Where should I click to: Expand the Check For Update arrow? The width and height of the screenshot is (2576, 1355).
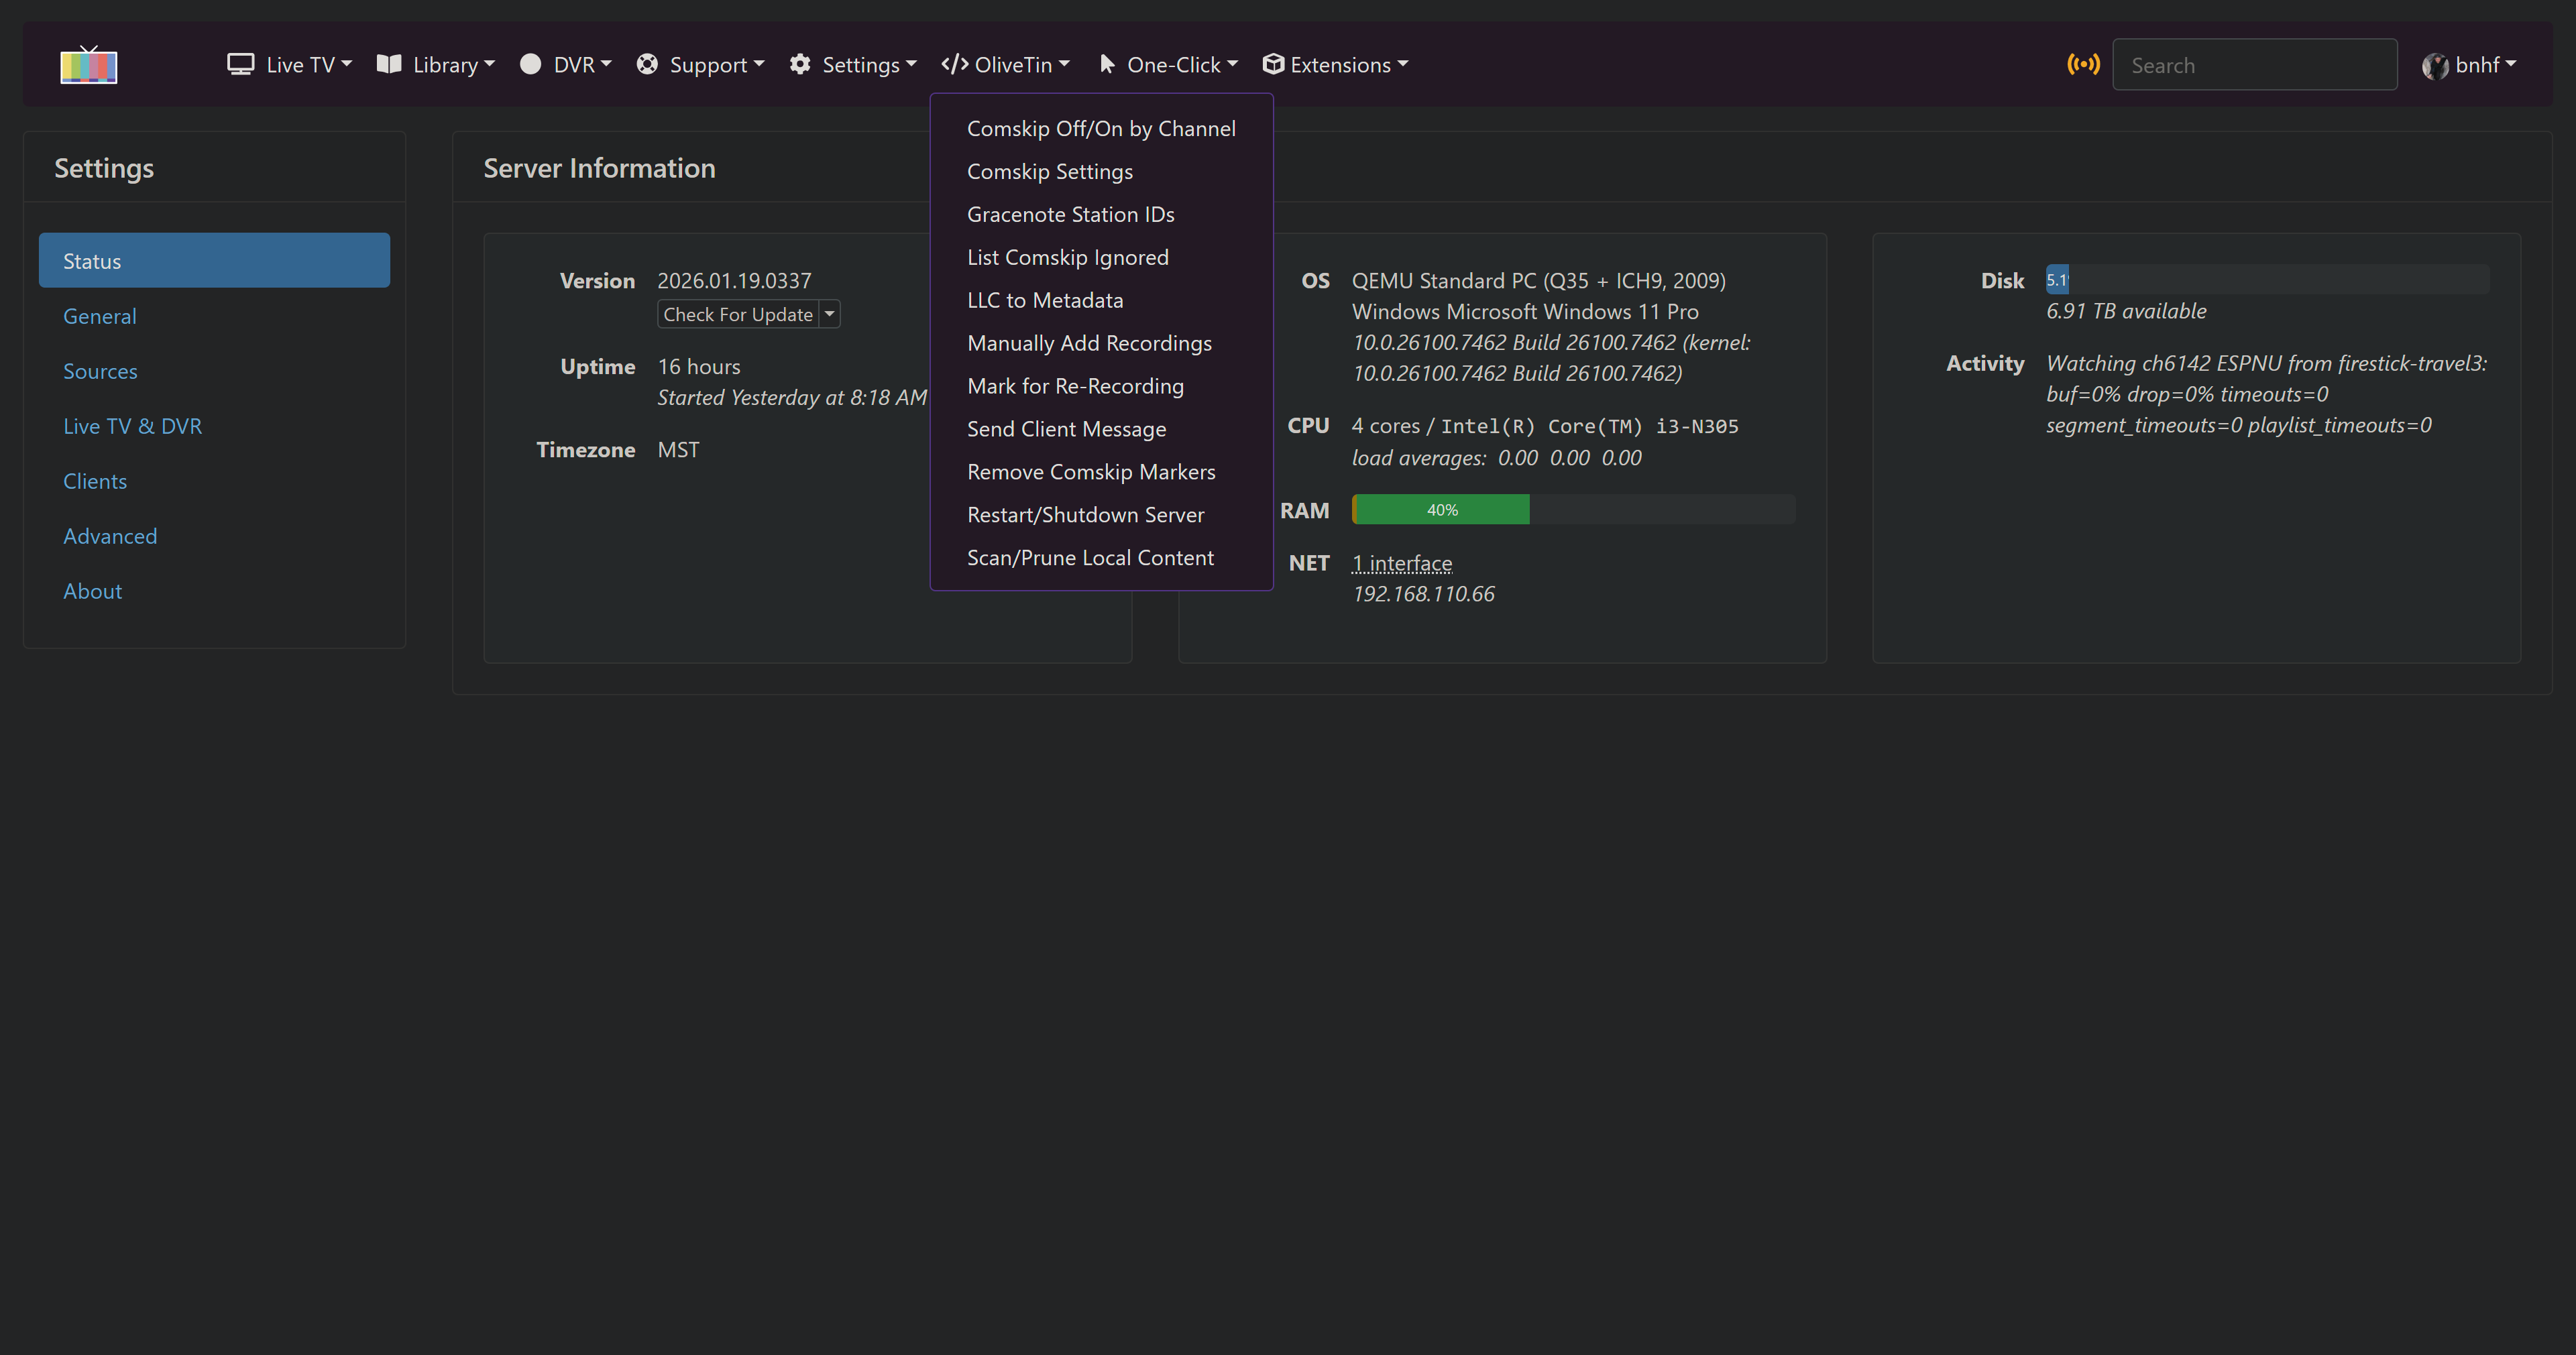[829, 314]
